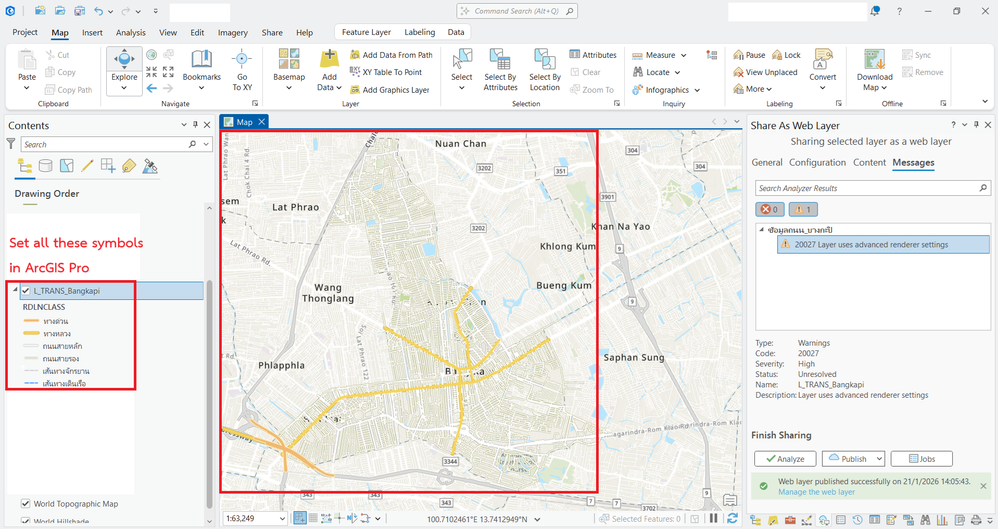
Task: Open the notifications bell
Action: coord(875,11)
